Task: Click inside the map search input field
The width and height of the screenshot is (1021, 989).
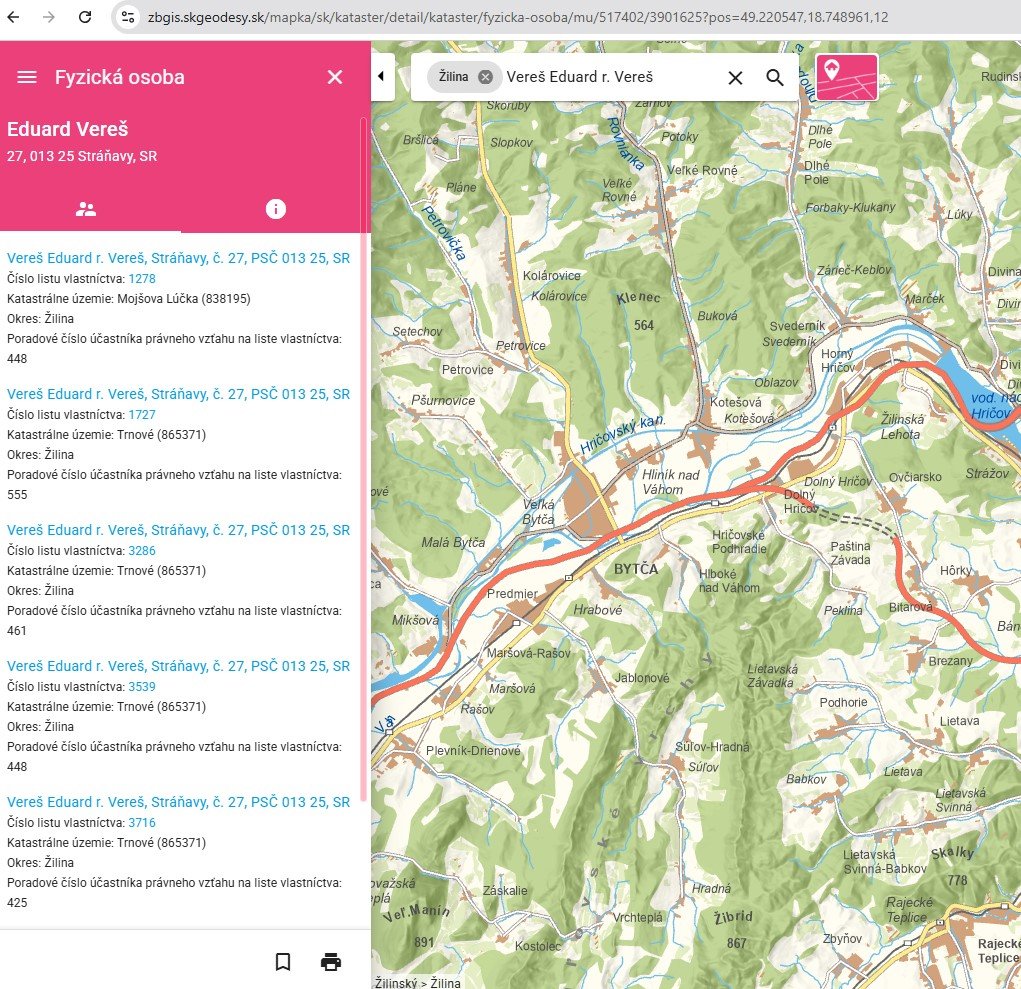Action: tap(610, 77)
